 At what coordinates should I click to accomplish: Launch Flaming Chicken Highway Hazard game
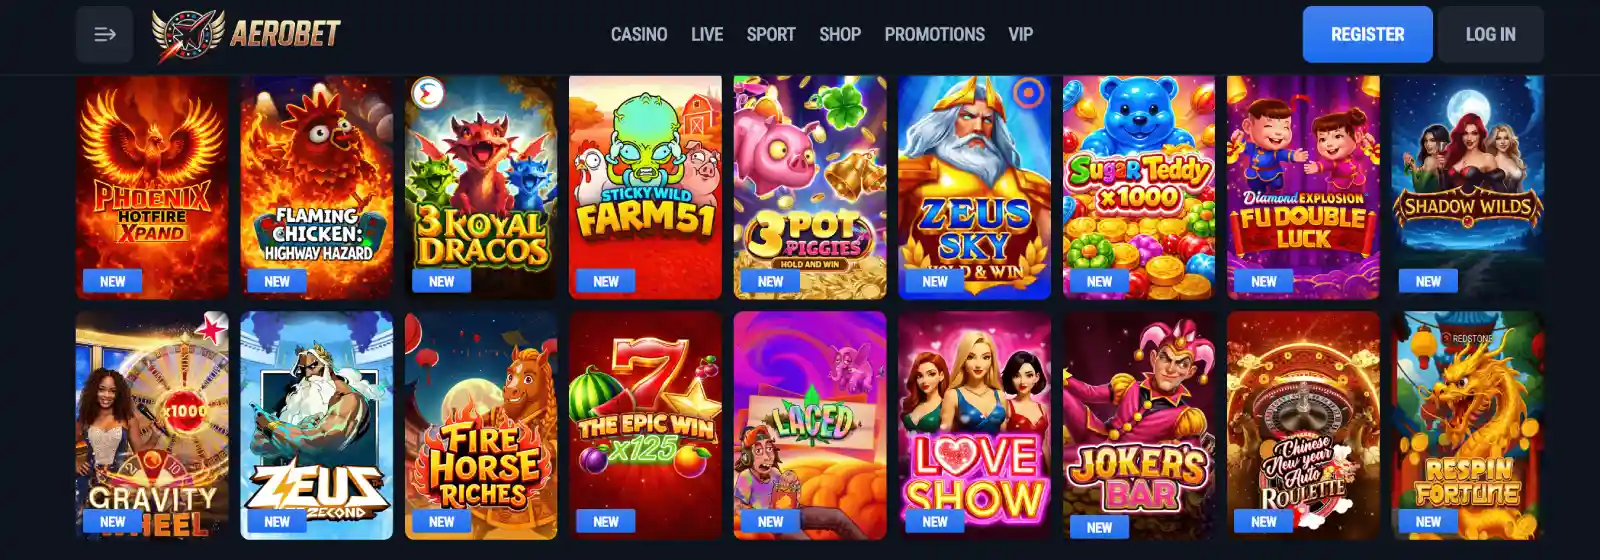(x=317, y=187)
